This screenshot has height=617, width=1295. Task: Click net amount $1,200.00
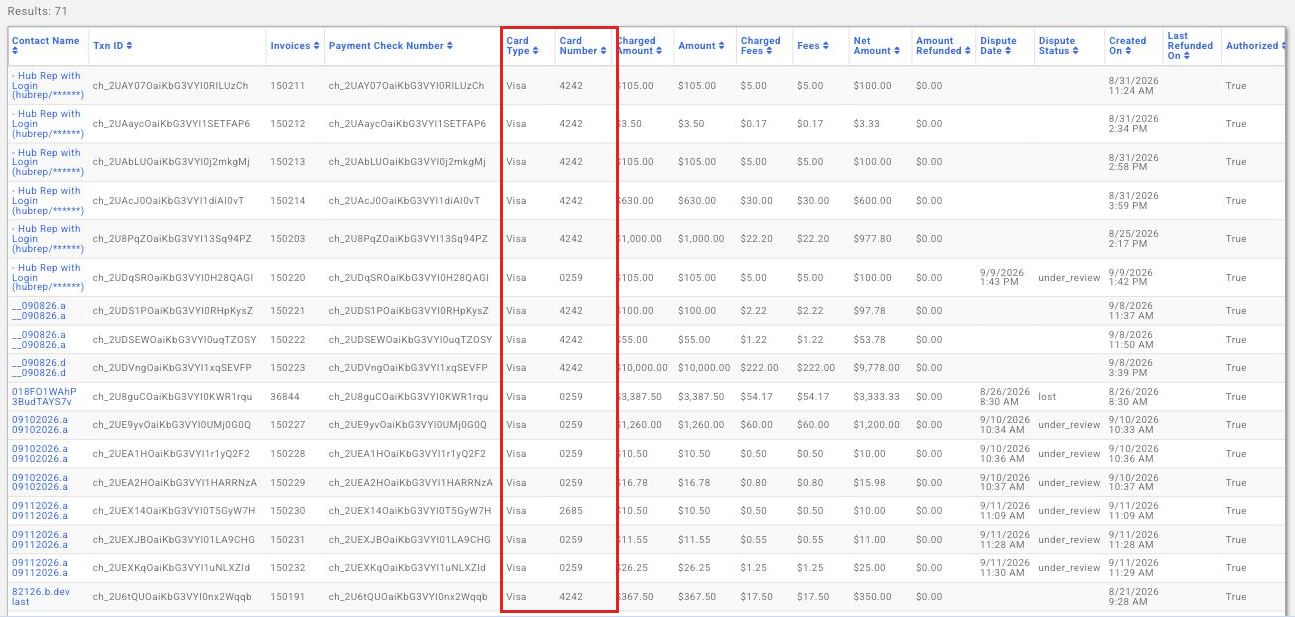(x=876, y=425)
